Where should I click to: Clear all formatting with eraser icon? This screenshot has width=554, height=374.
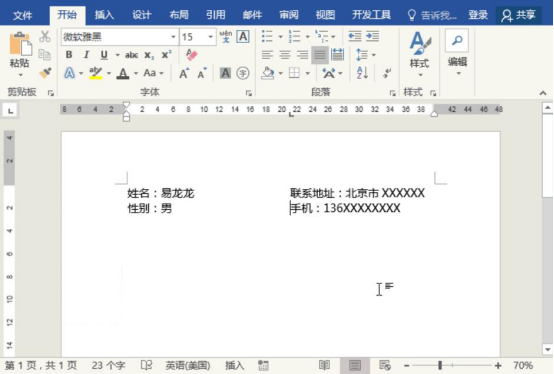pos(191,55)
